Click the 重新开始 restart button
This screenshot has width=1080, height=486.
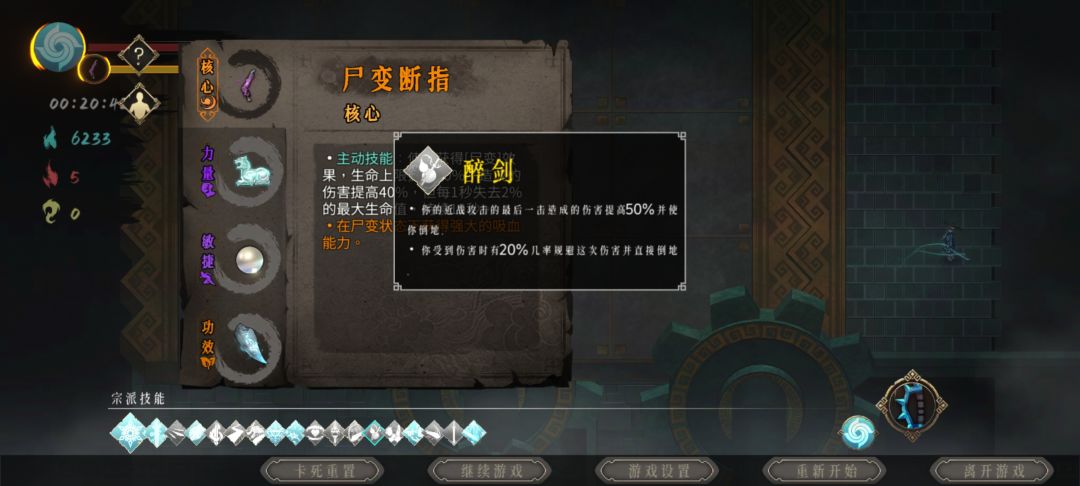[x=824, y=471]
